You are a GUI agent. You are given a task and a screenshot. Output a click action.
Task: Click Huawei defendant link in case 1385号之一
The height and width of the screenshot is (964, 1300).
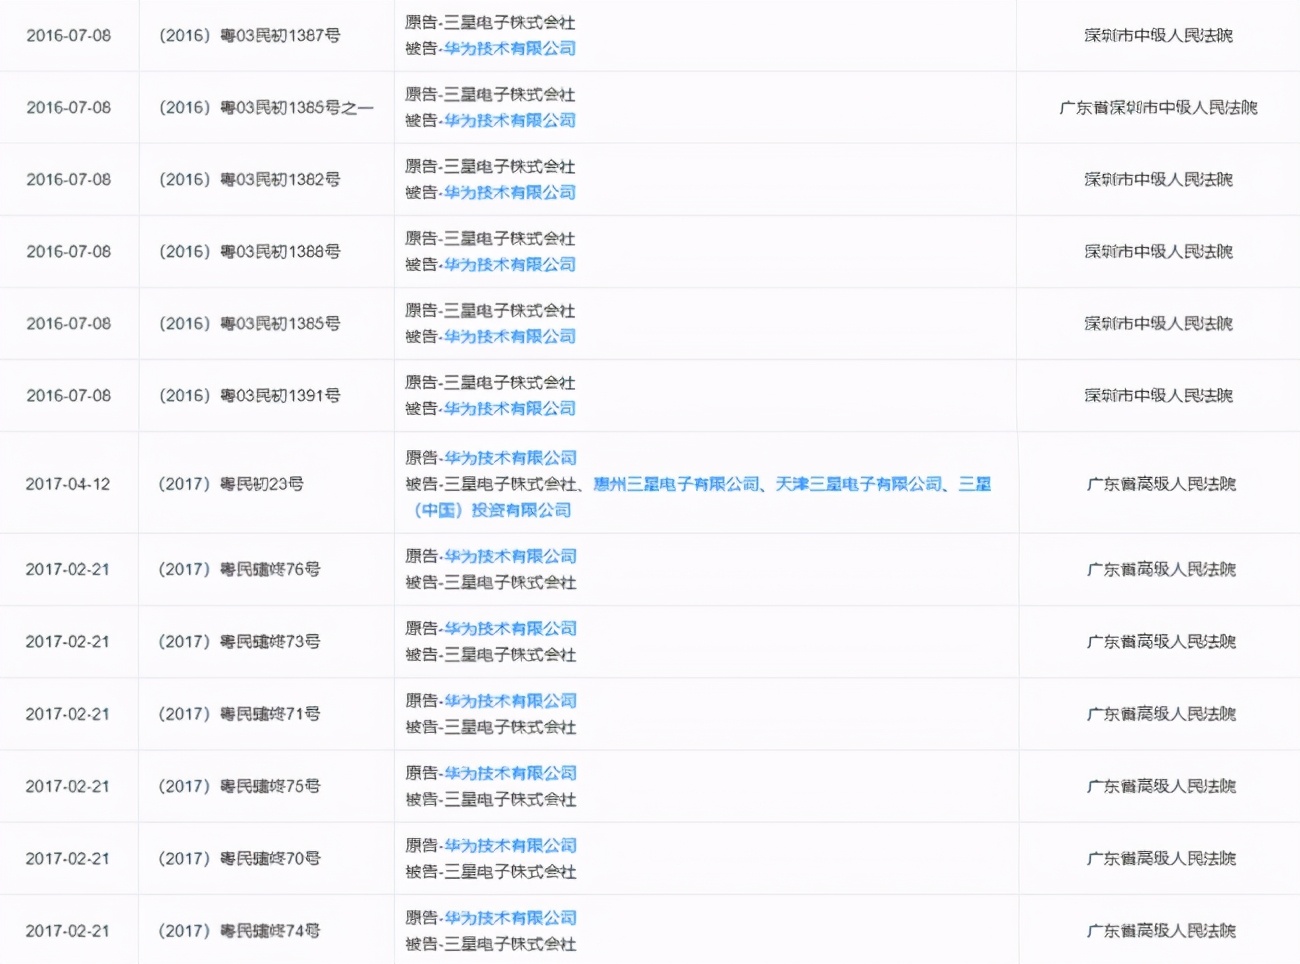[x=510, y=120]
